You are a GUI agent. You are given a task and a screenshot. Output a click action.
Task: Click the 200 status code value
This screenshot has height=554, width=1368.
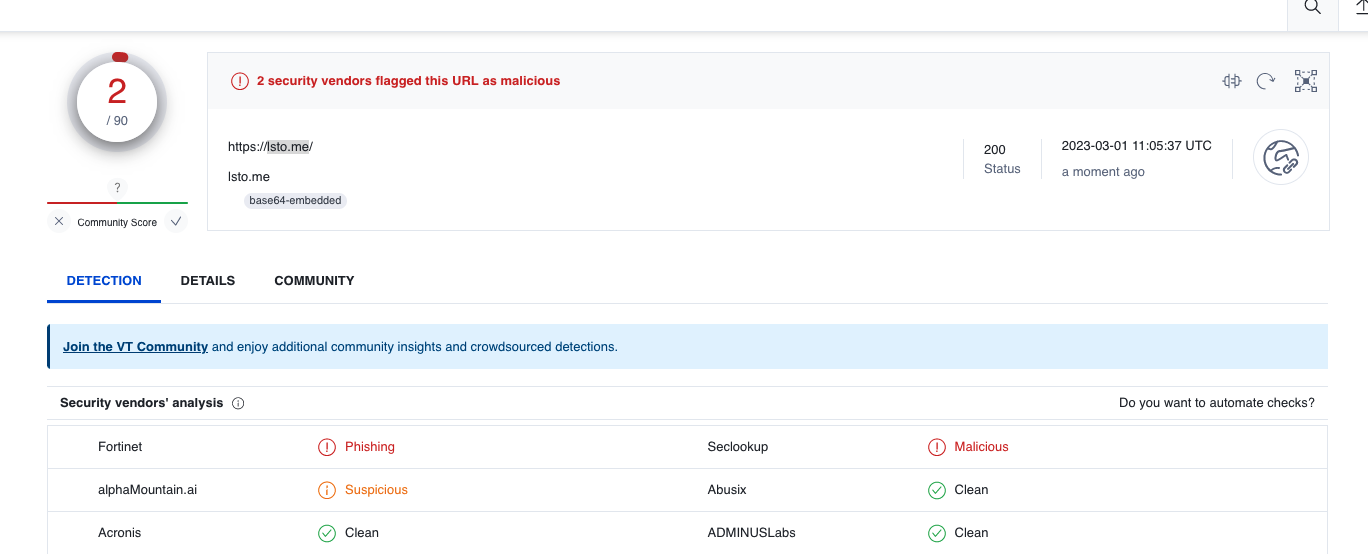pyautogui.click(x=995, y=150)
